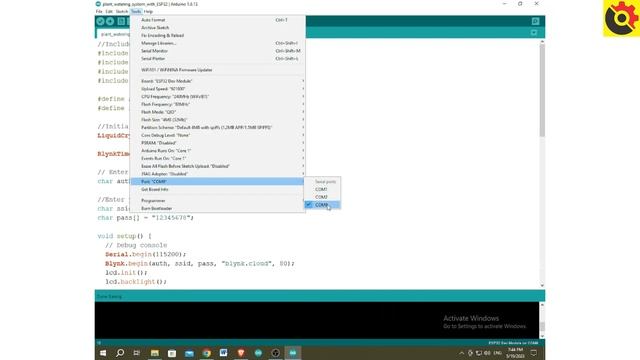This screenshot has width=640, height=360.
Task: Select the first COM port in Serial ports
Action: click(322, 189)
